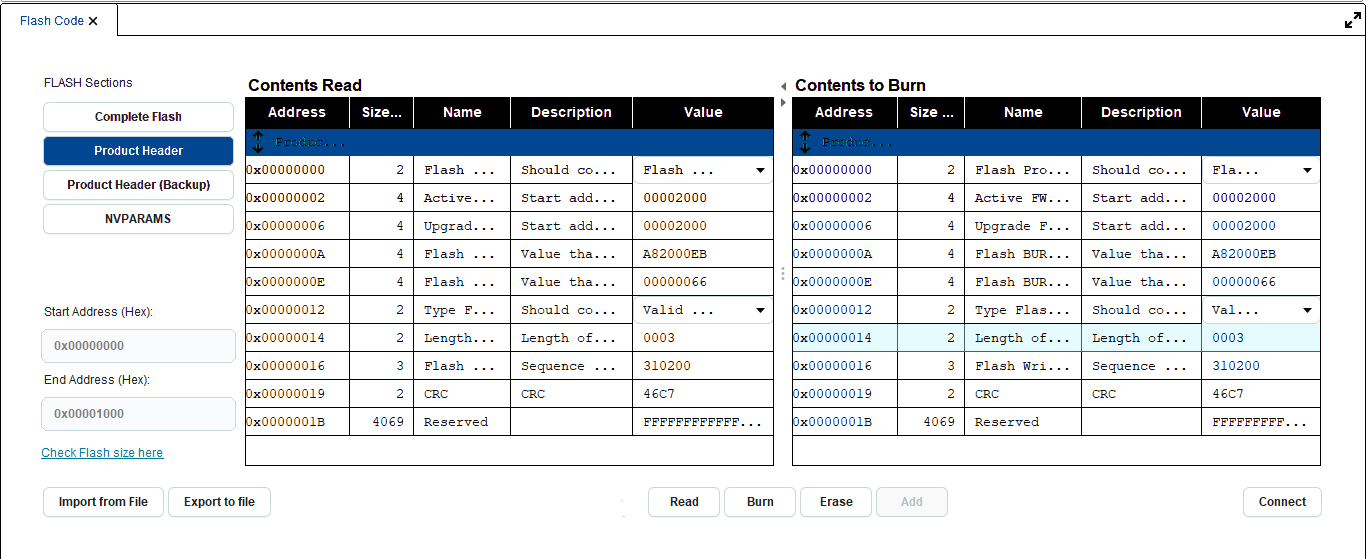Click the Name column header in Contents Read
The height and width of the screenshot is (559, 1366).
point(462,112)
